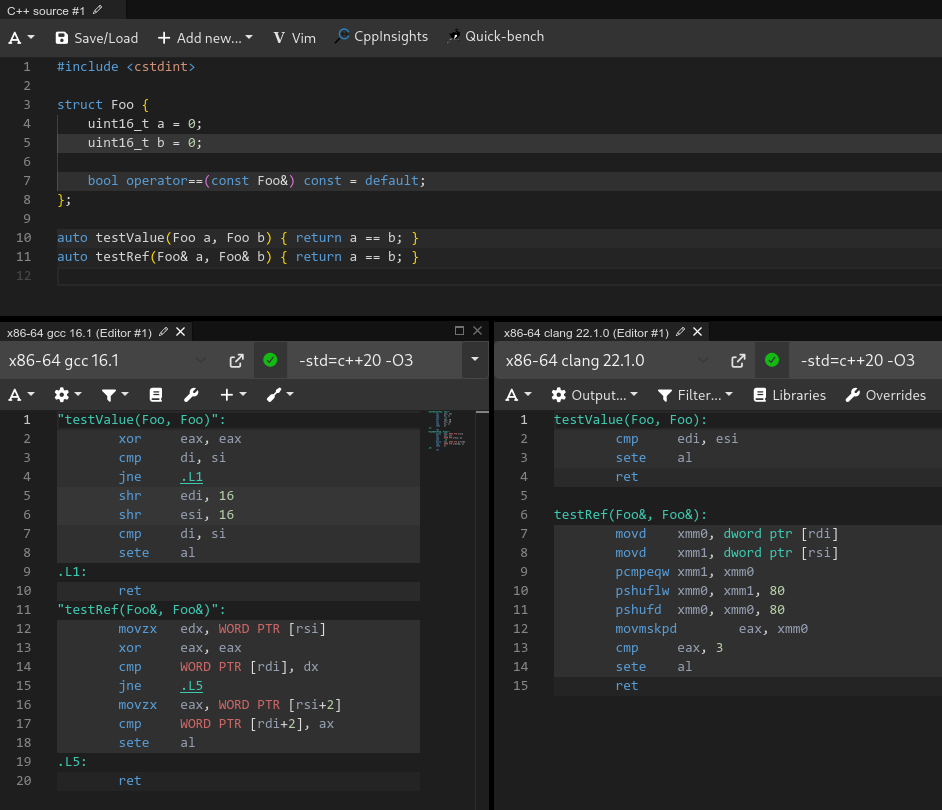The height and width of the screenshot is (810, 942).
Task: Maximize the gcc compiler pane
Action: click(x=460, y=330)
